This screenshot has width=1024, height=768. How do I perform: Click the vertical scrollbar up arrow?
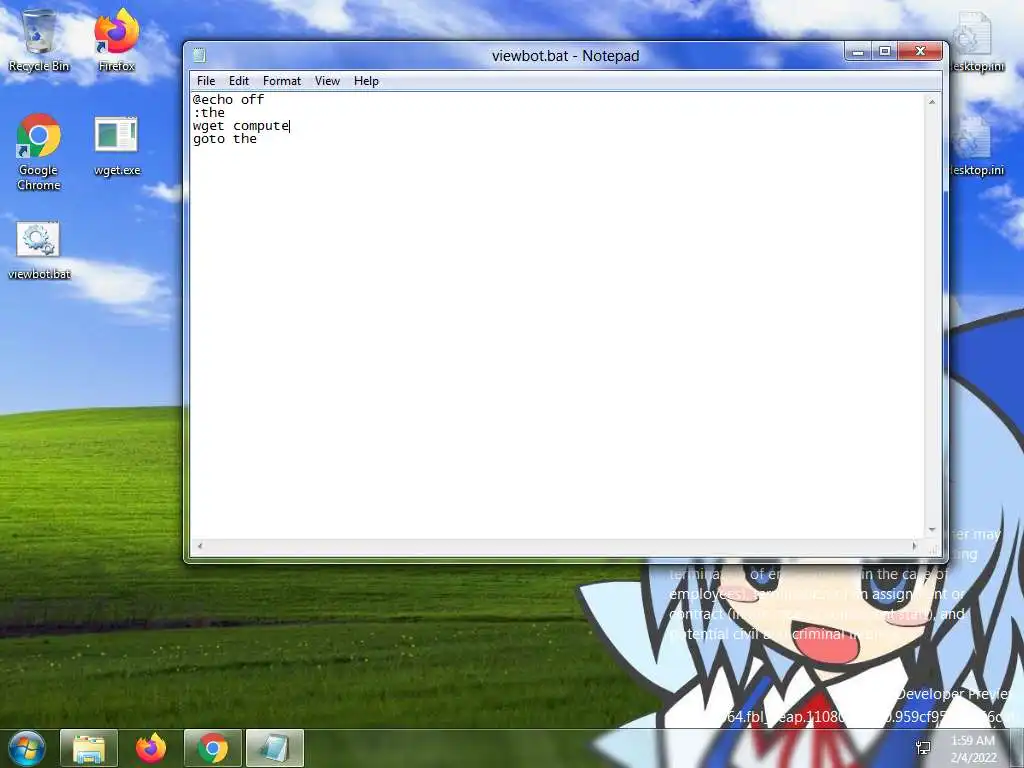pyautogui.click(x=932, y=102)
